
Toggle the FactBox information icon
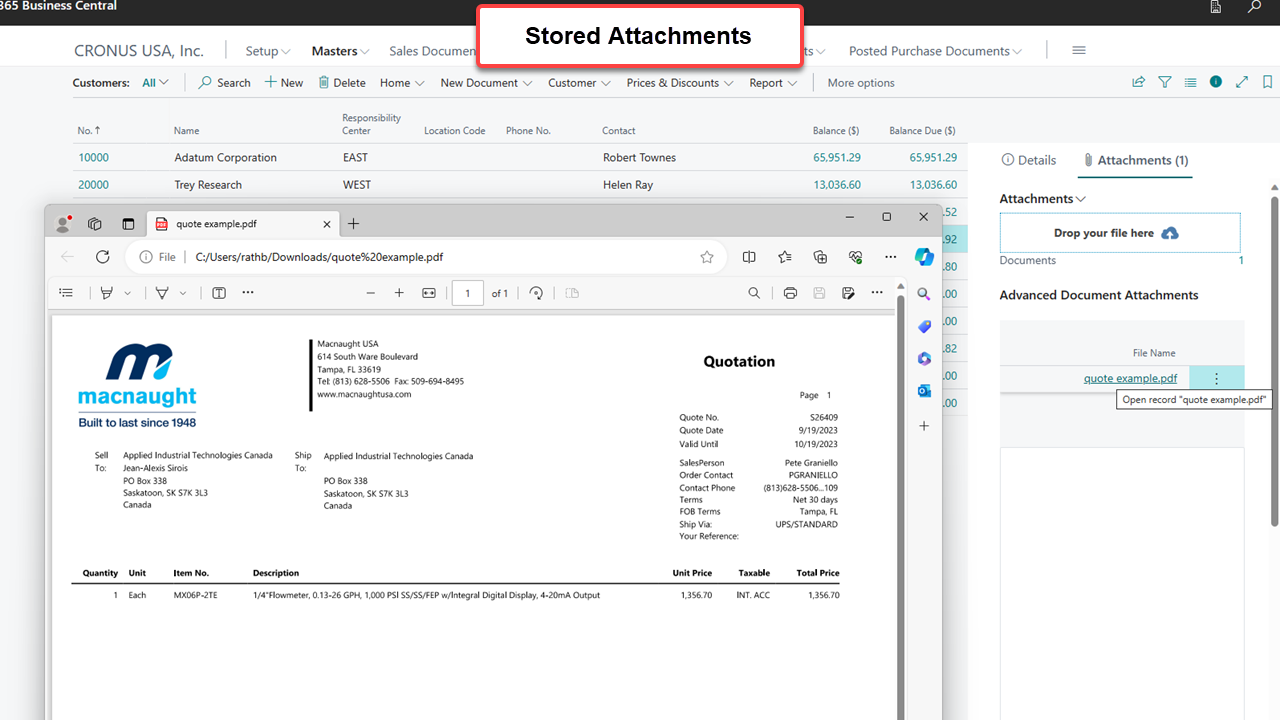[1216, 82]
